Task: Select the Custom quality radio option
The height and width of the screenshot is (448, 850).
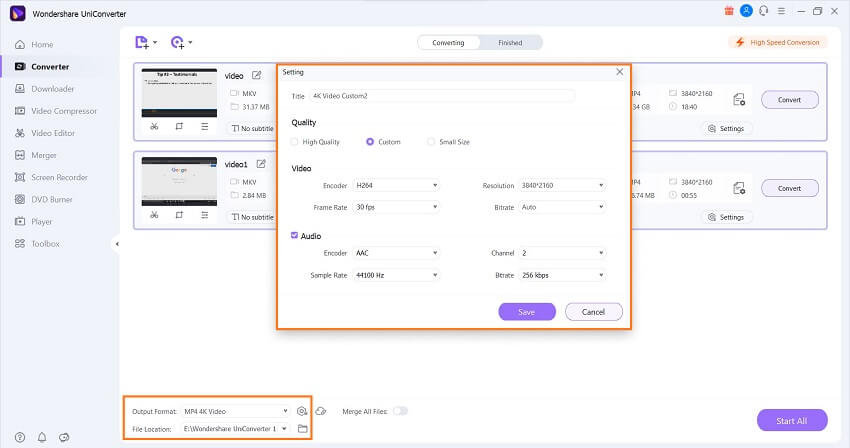Action: [x=370, y=142]
